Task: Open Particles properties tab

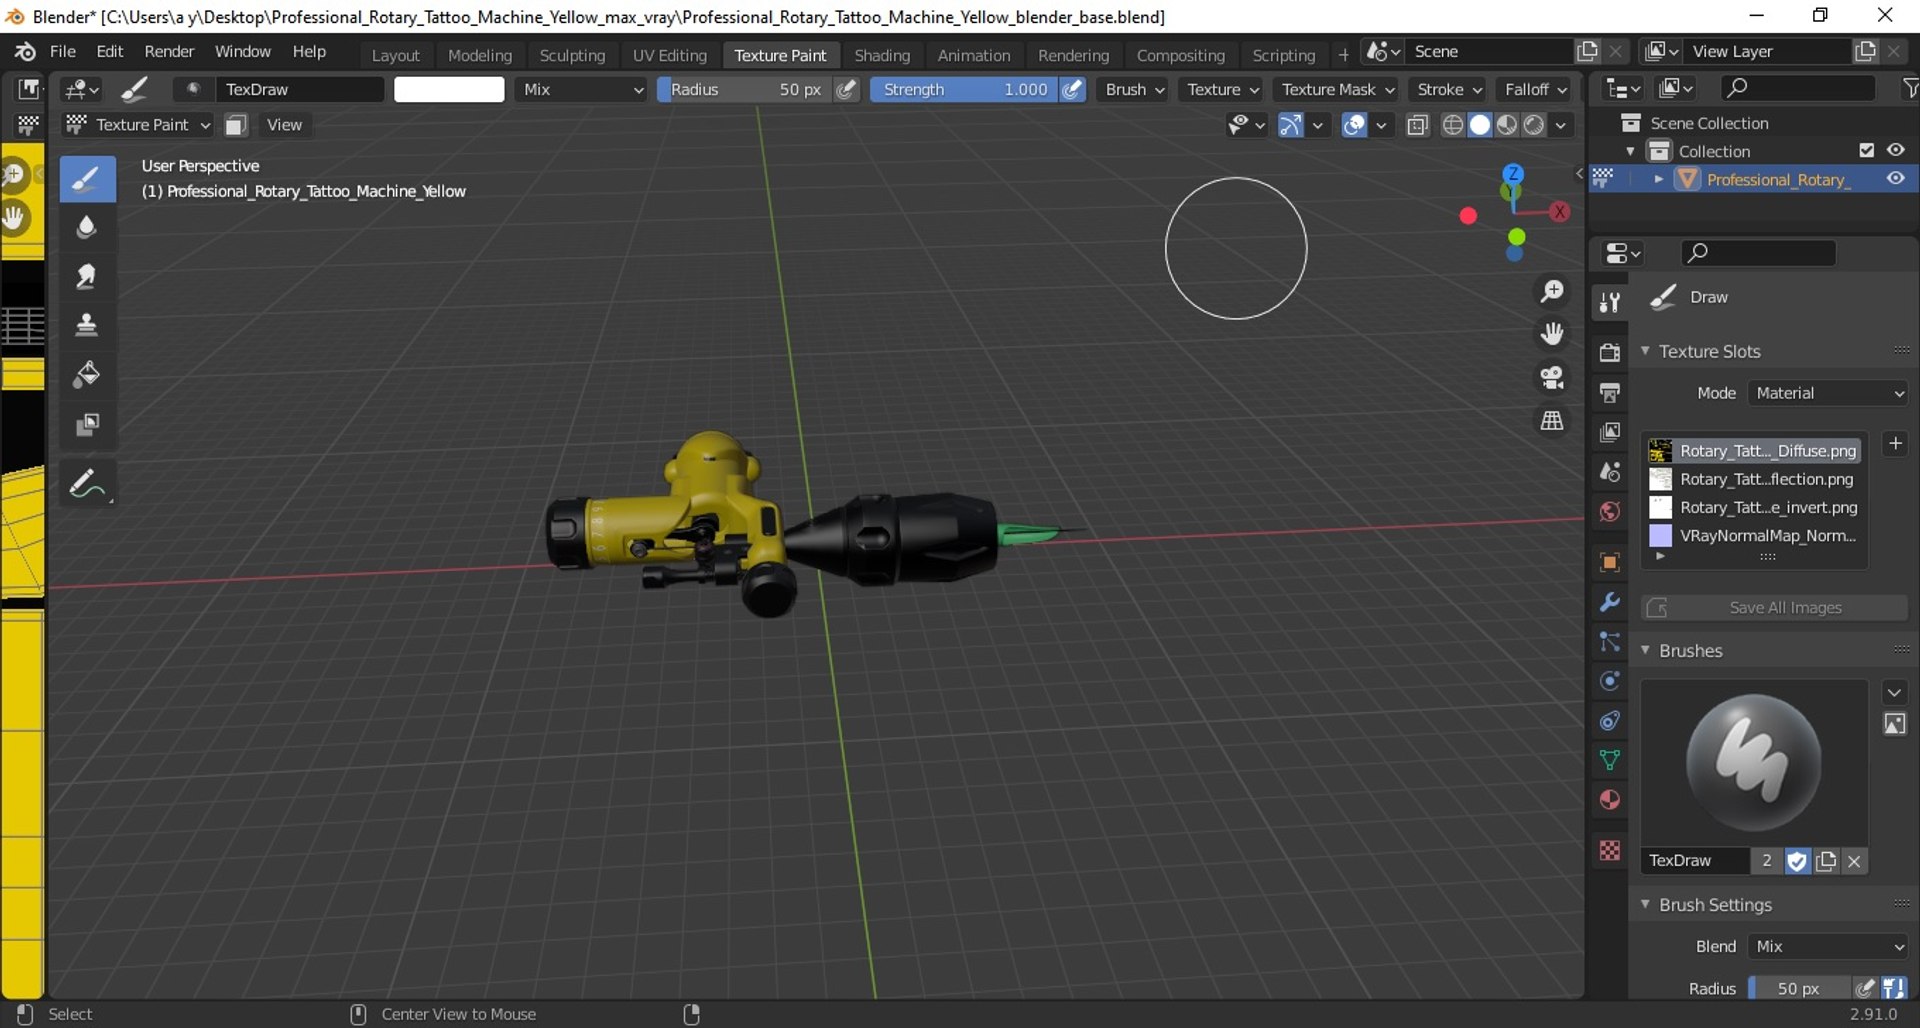Action: (x=1609, y=641)
